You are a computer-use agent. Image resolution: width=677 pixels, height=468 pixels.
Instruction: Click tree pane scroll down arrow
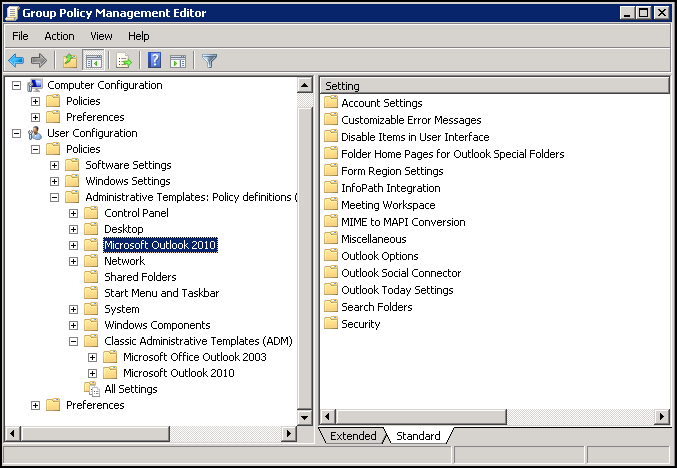304,417
